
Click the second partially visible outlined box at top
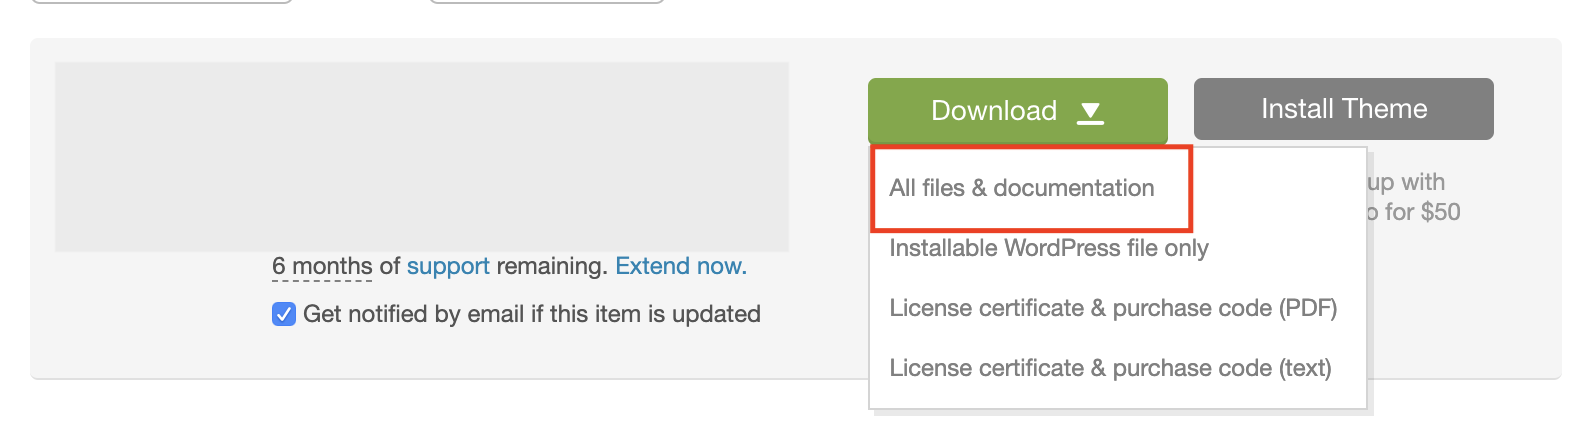(547, 2)
